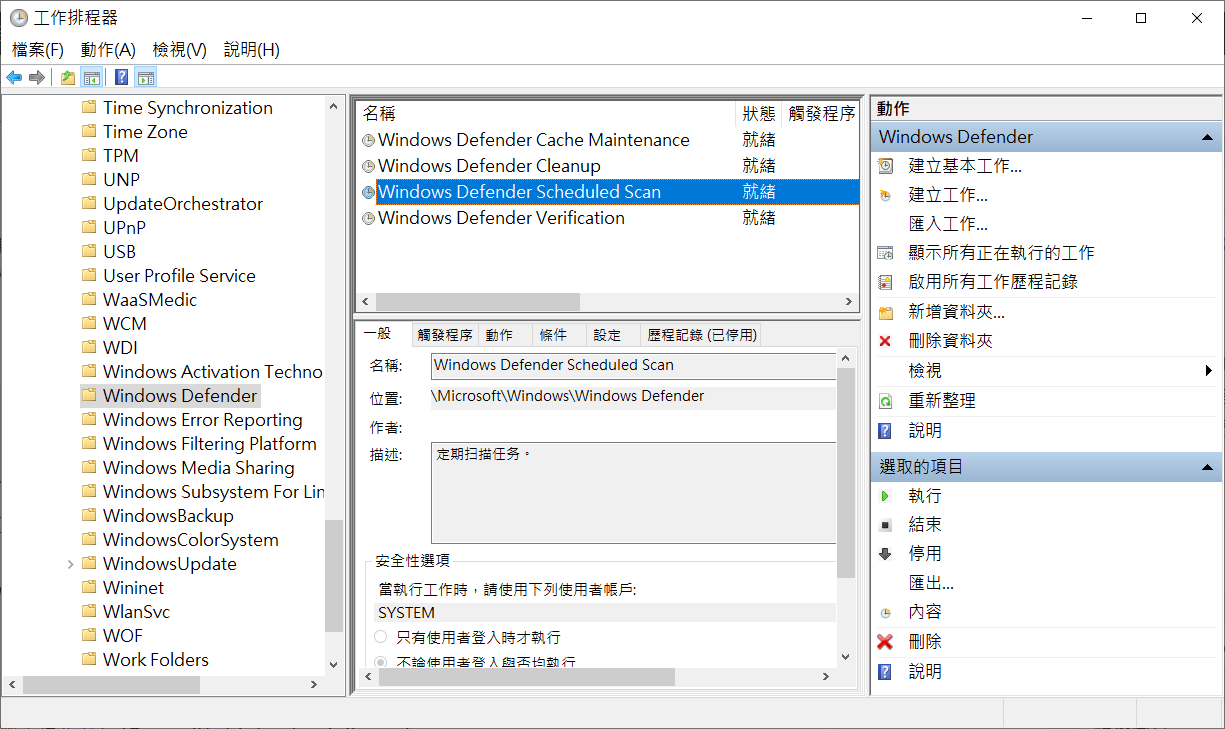Open the 檔案(F) menu

[38, 50]
